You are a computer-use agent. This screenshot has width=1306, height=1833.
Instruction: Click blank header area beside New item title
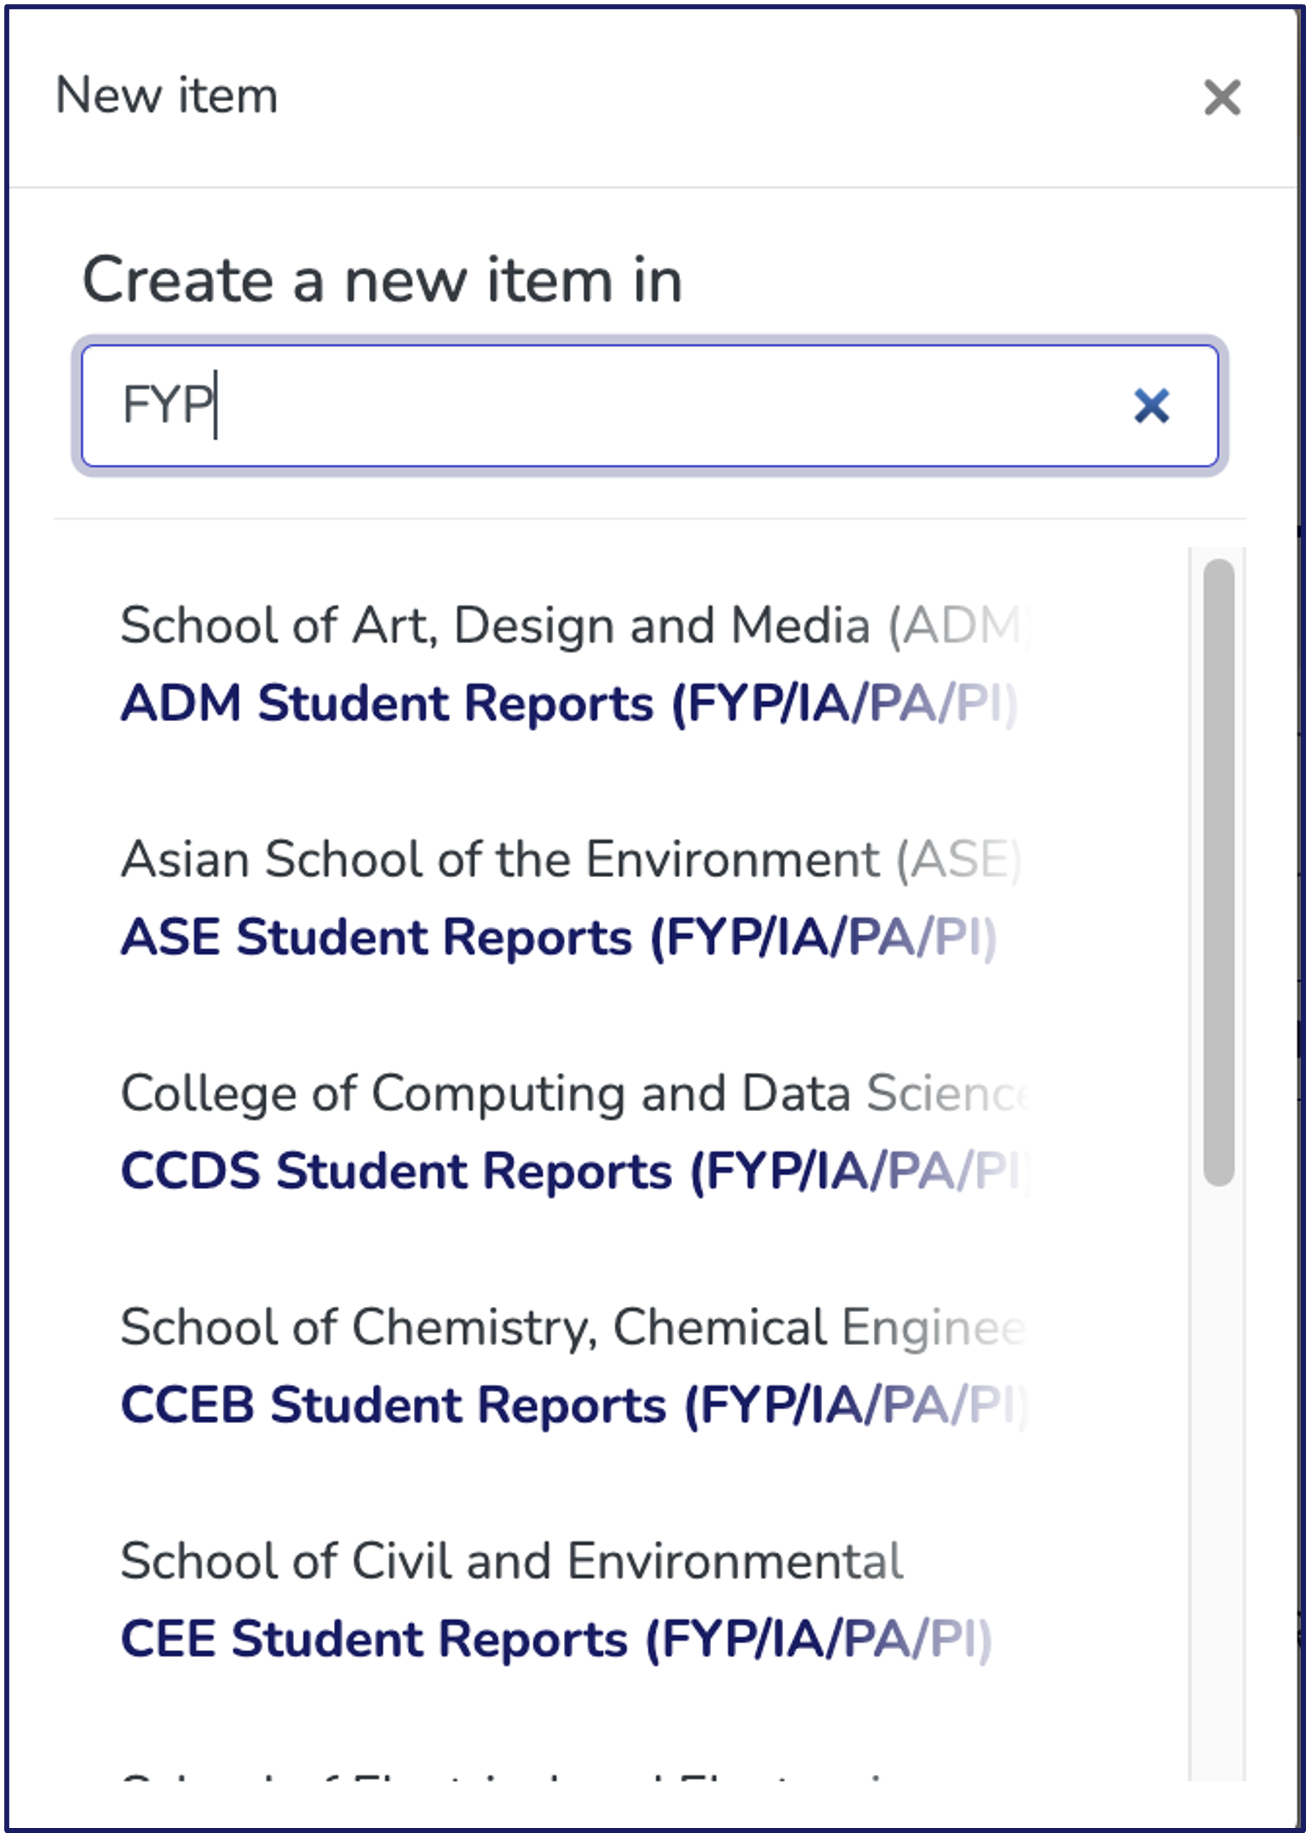tap(700, 96)
